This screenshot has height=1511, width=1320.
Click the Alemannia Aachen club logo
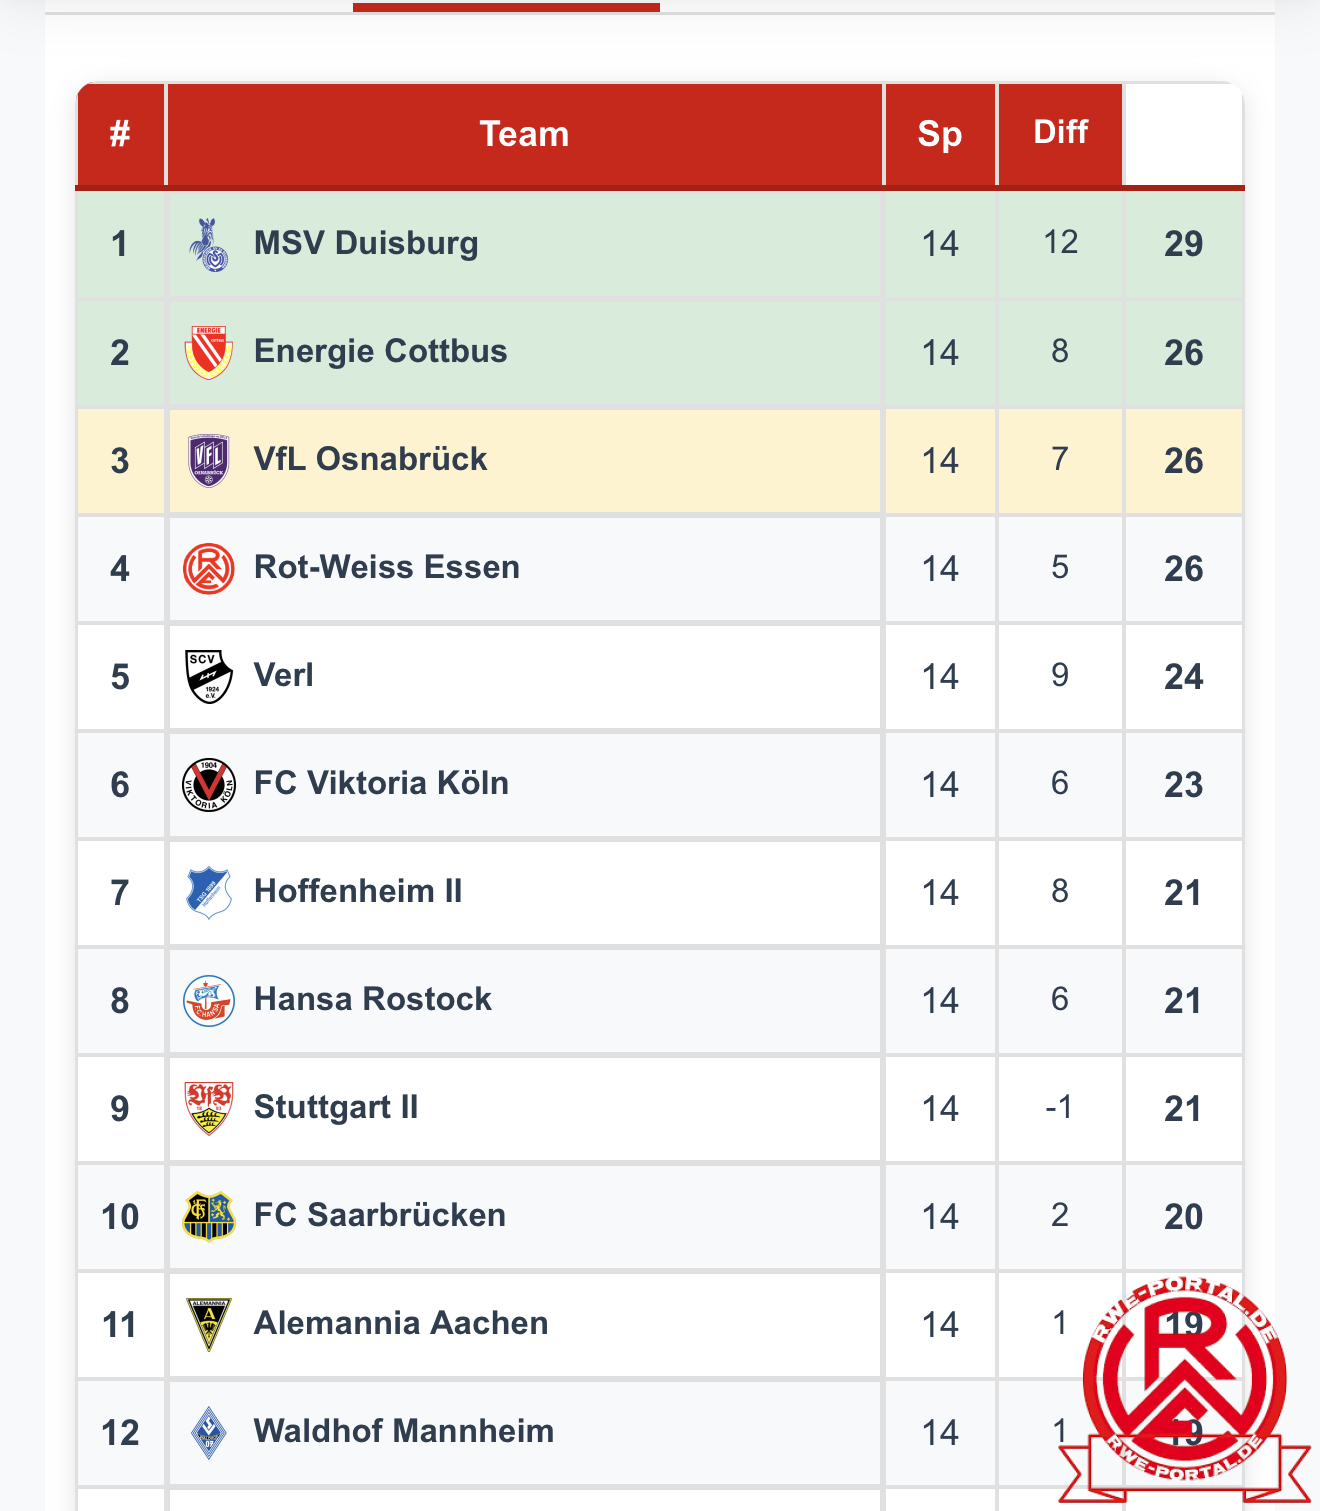click(209, 1324)
